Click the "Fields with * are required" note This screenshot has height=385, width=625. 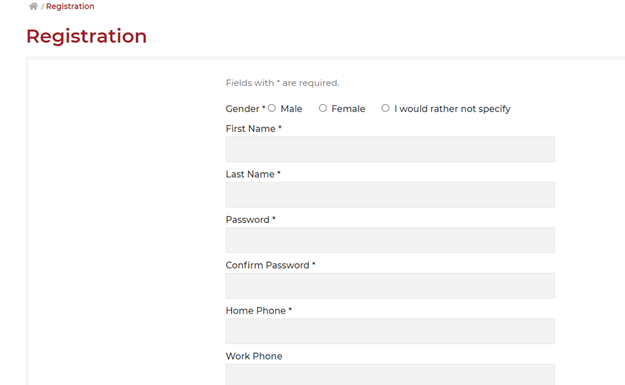282,83
